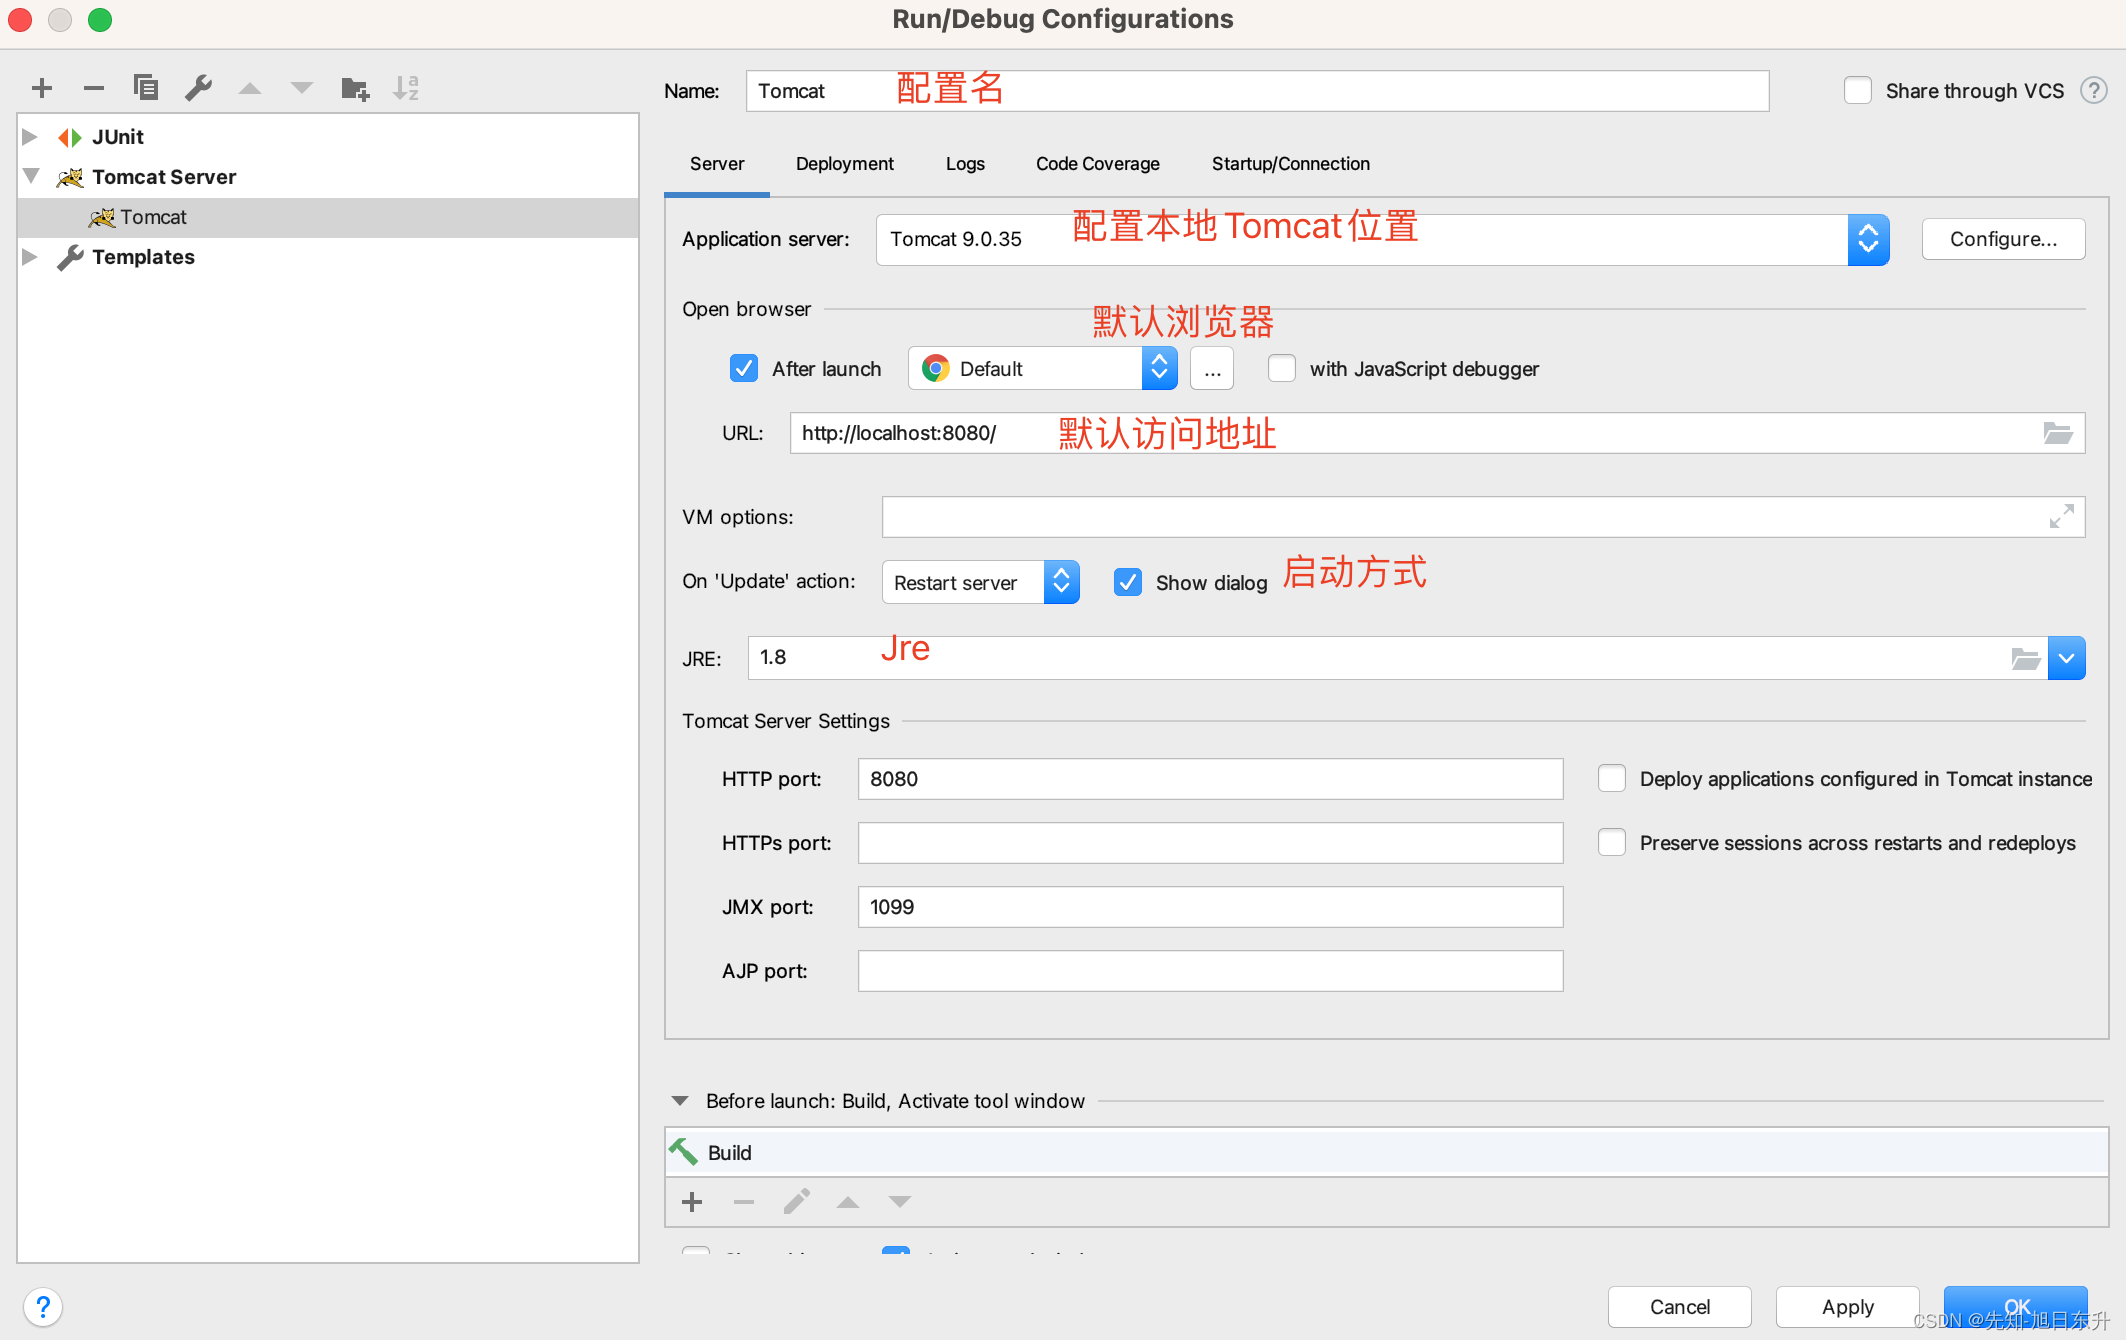Open the Application server dropdown
2126x1340 pixels.
click(1868, 240)
